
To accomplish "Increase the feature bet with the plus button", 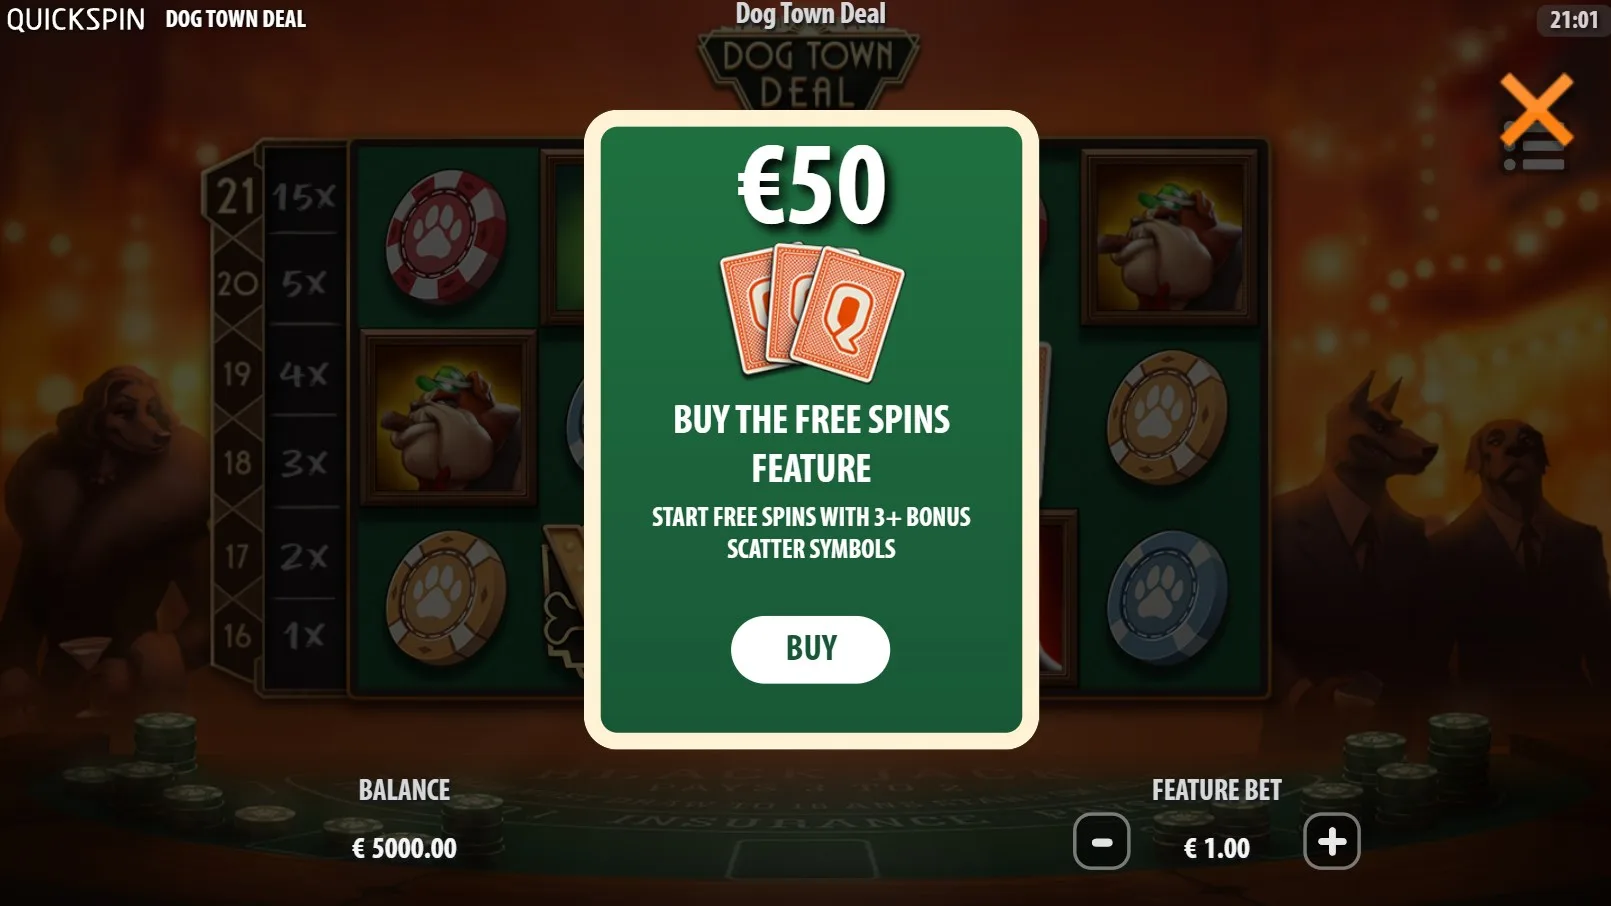I will [1332, 842].
